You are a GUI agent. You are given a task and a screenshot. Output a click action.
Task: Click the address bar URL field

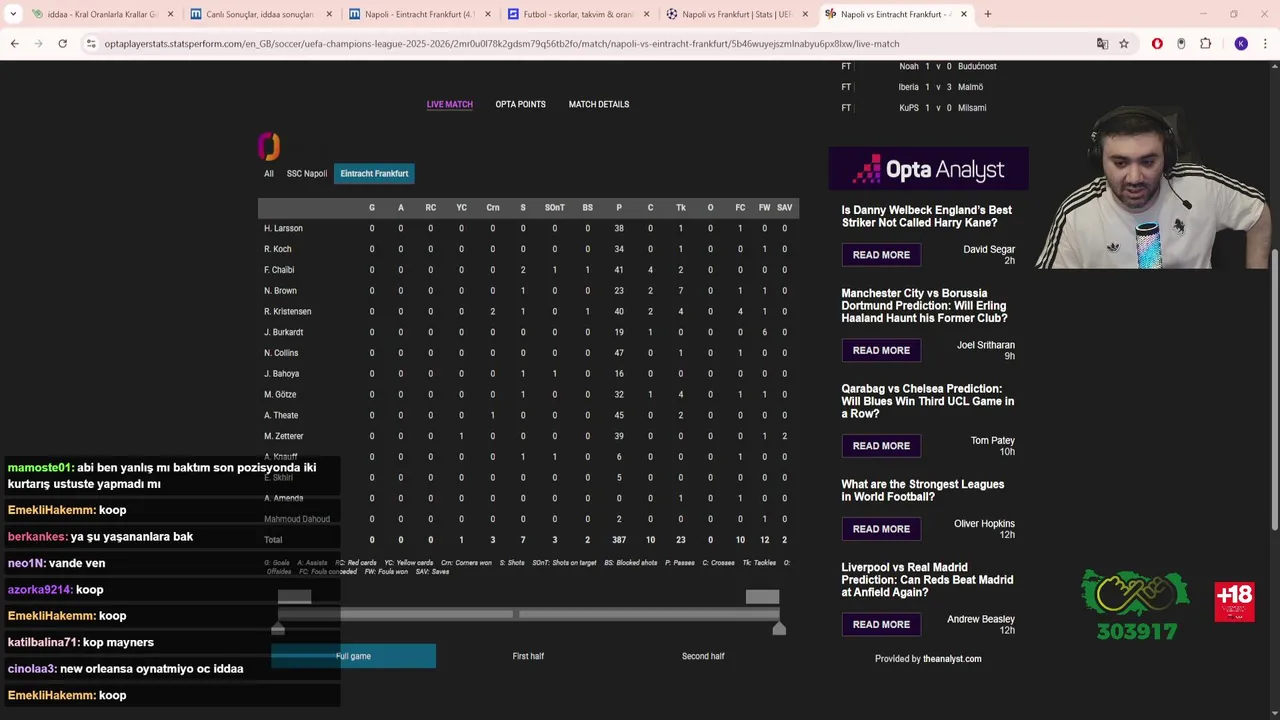(x=590, y=44)
